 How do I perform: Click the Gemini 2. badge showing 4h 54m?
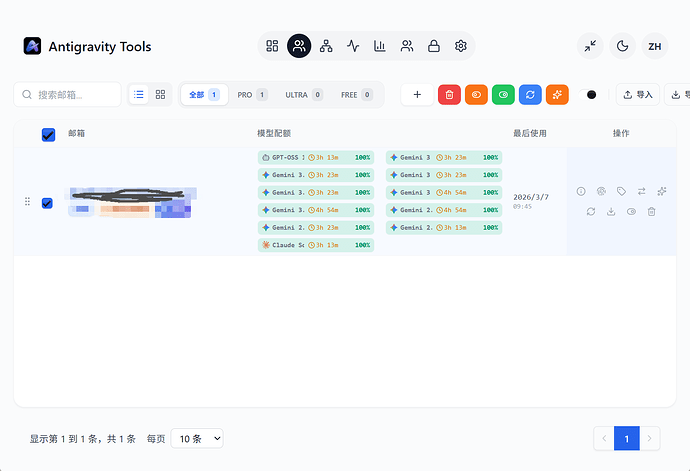click(x=444, y=210)
